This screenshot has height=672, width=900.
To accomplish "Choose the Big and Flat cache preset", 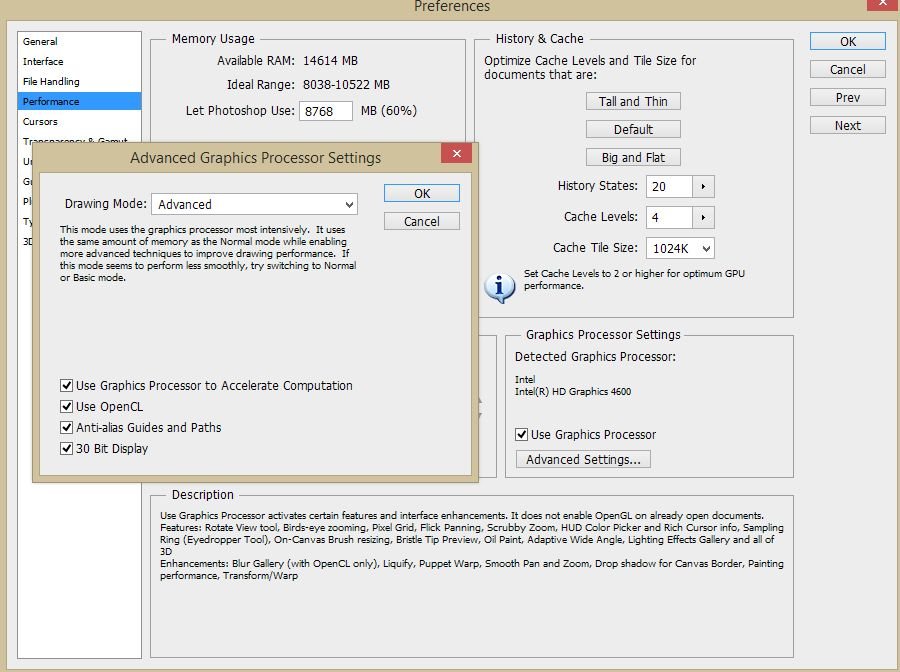I will pos(633,157).
